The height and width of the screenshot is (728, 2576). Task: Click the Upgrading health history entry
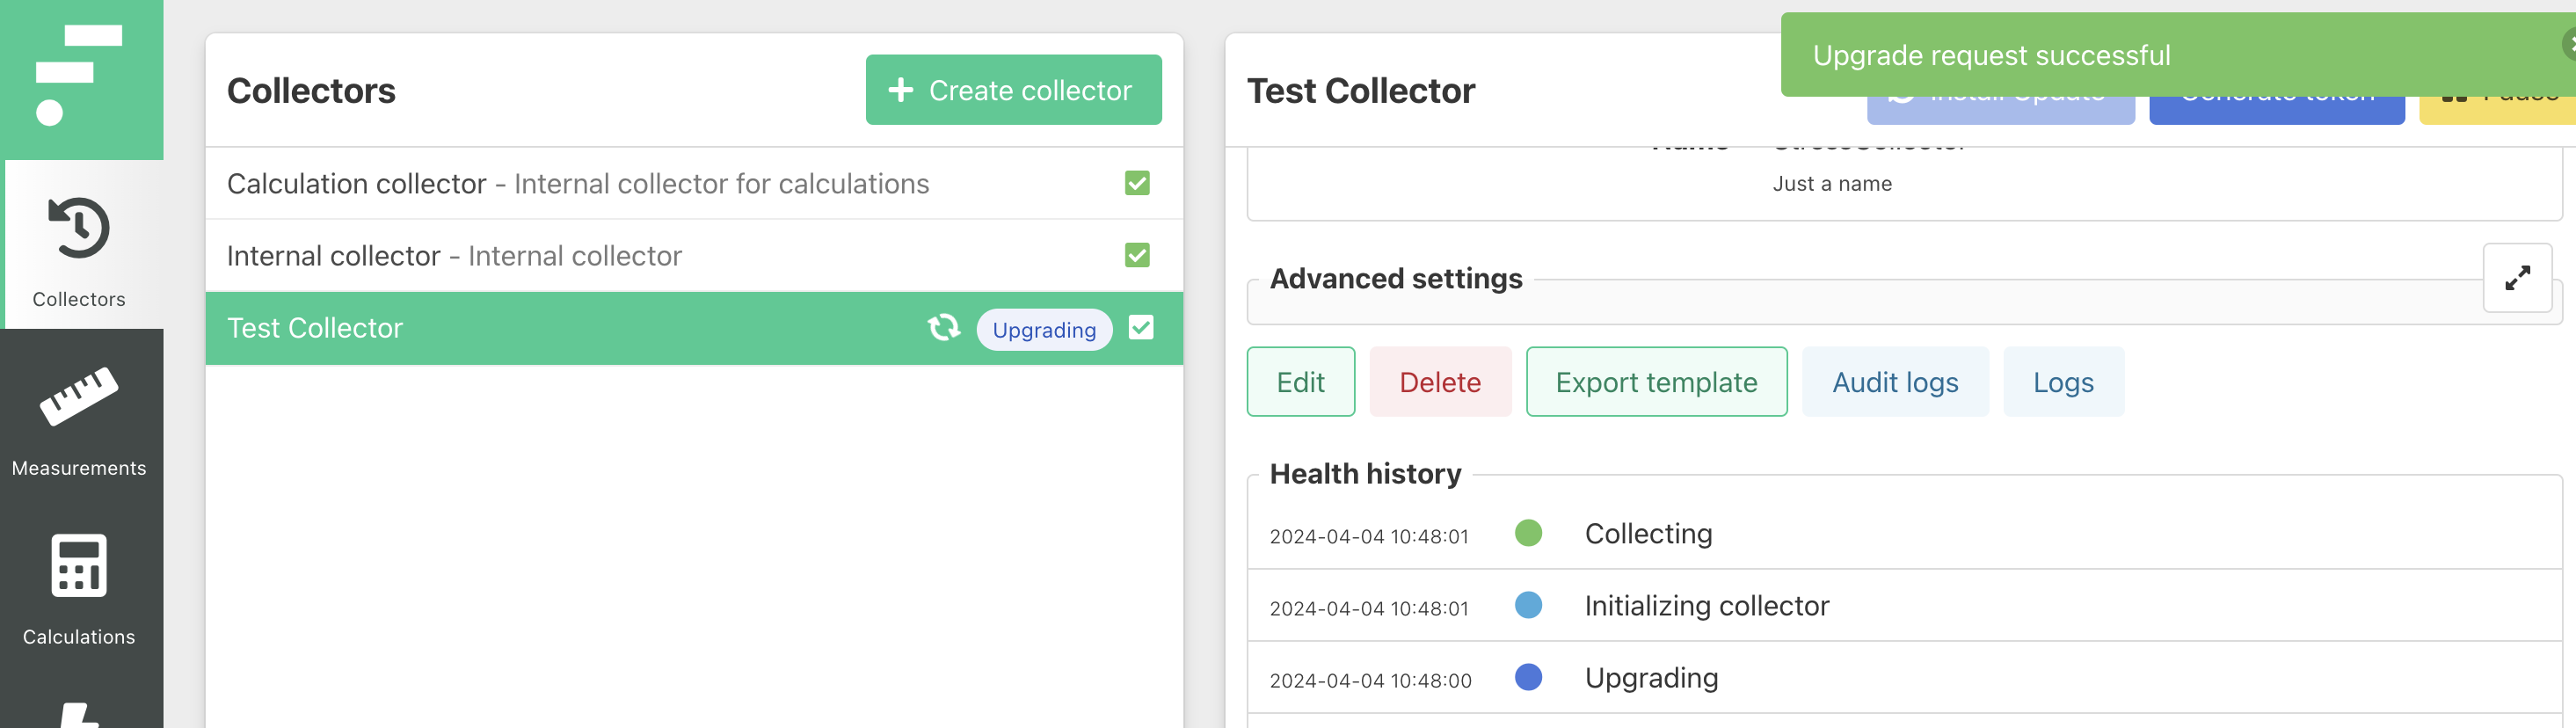pos(1904,677)
